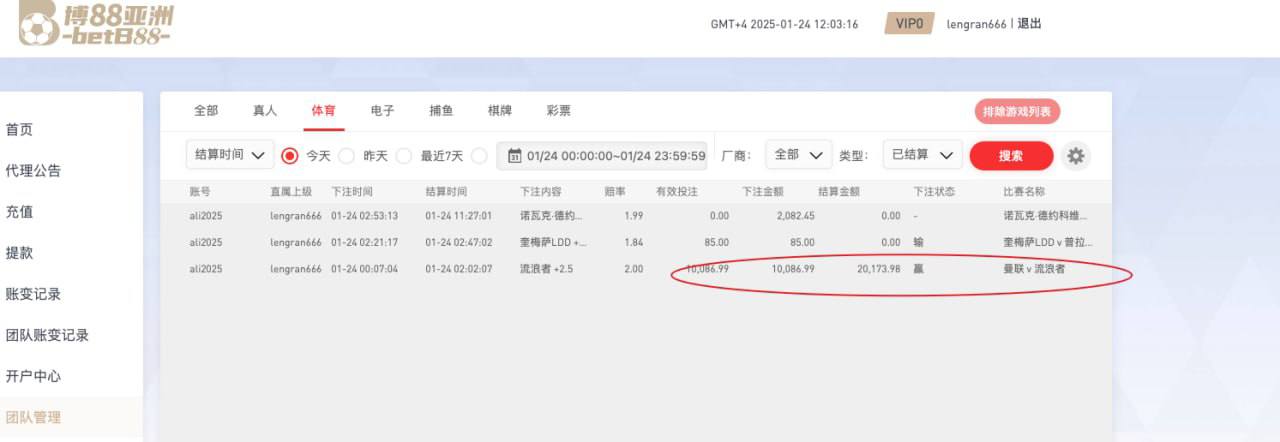The image size is (1280, 442).
Task: Click the 排除游戏列表 button
Action: point(1017,112)
